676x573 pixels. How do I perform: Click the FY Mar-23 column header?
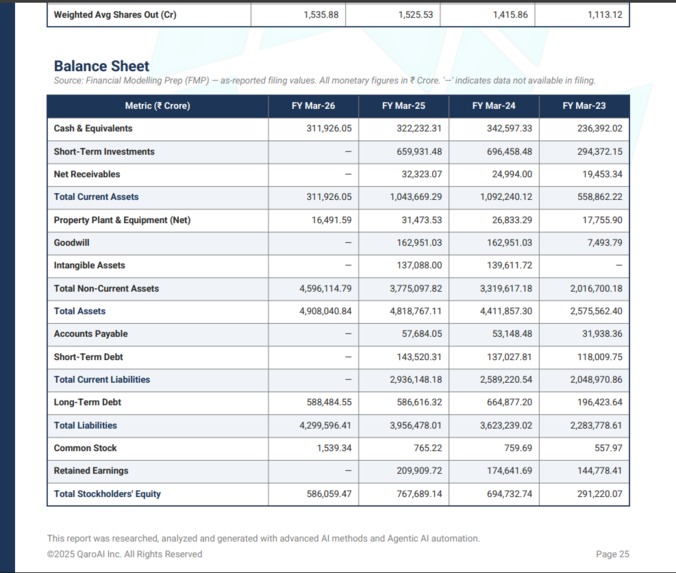coord(584,106)
